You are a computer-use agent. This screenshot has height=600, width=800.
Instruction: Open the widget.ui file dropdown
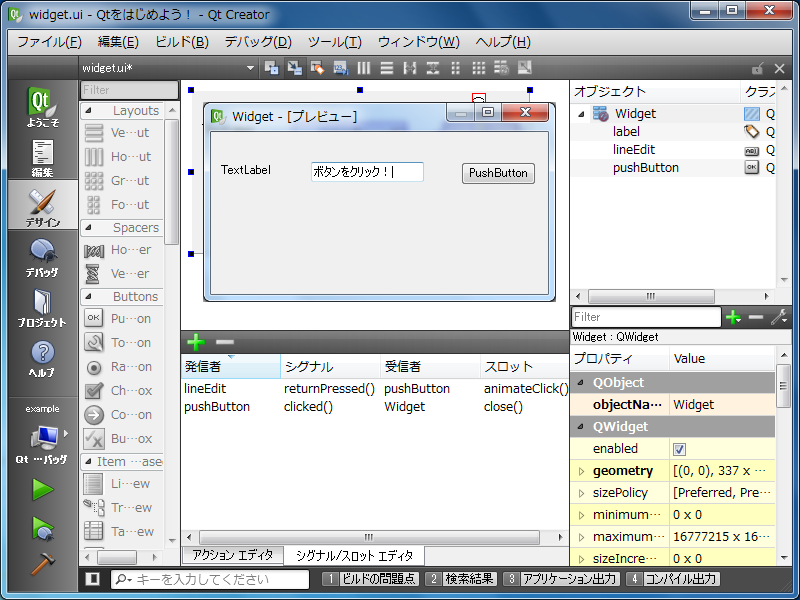tap(250, 68)
